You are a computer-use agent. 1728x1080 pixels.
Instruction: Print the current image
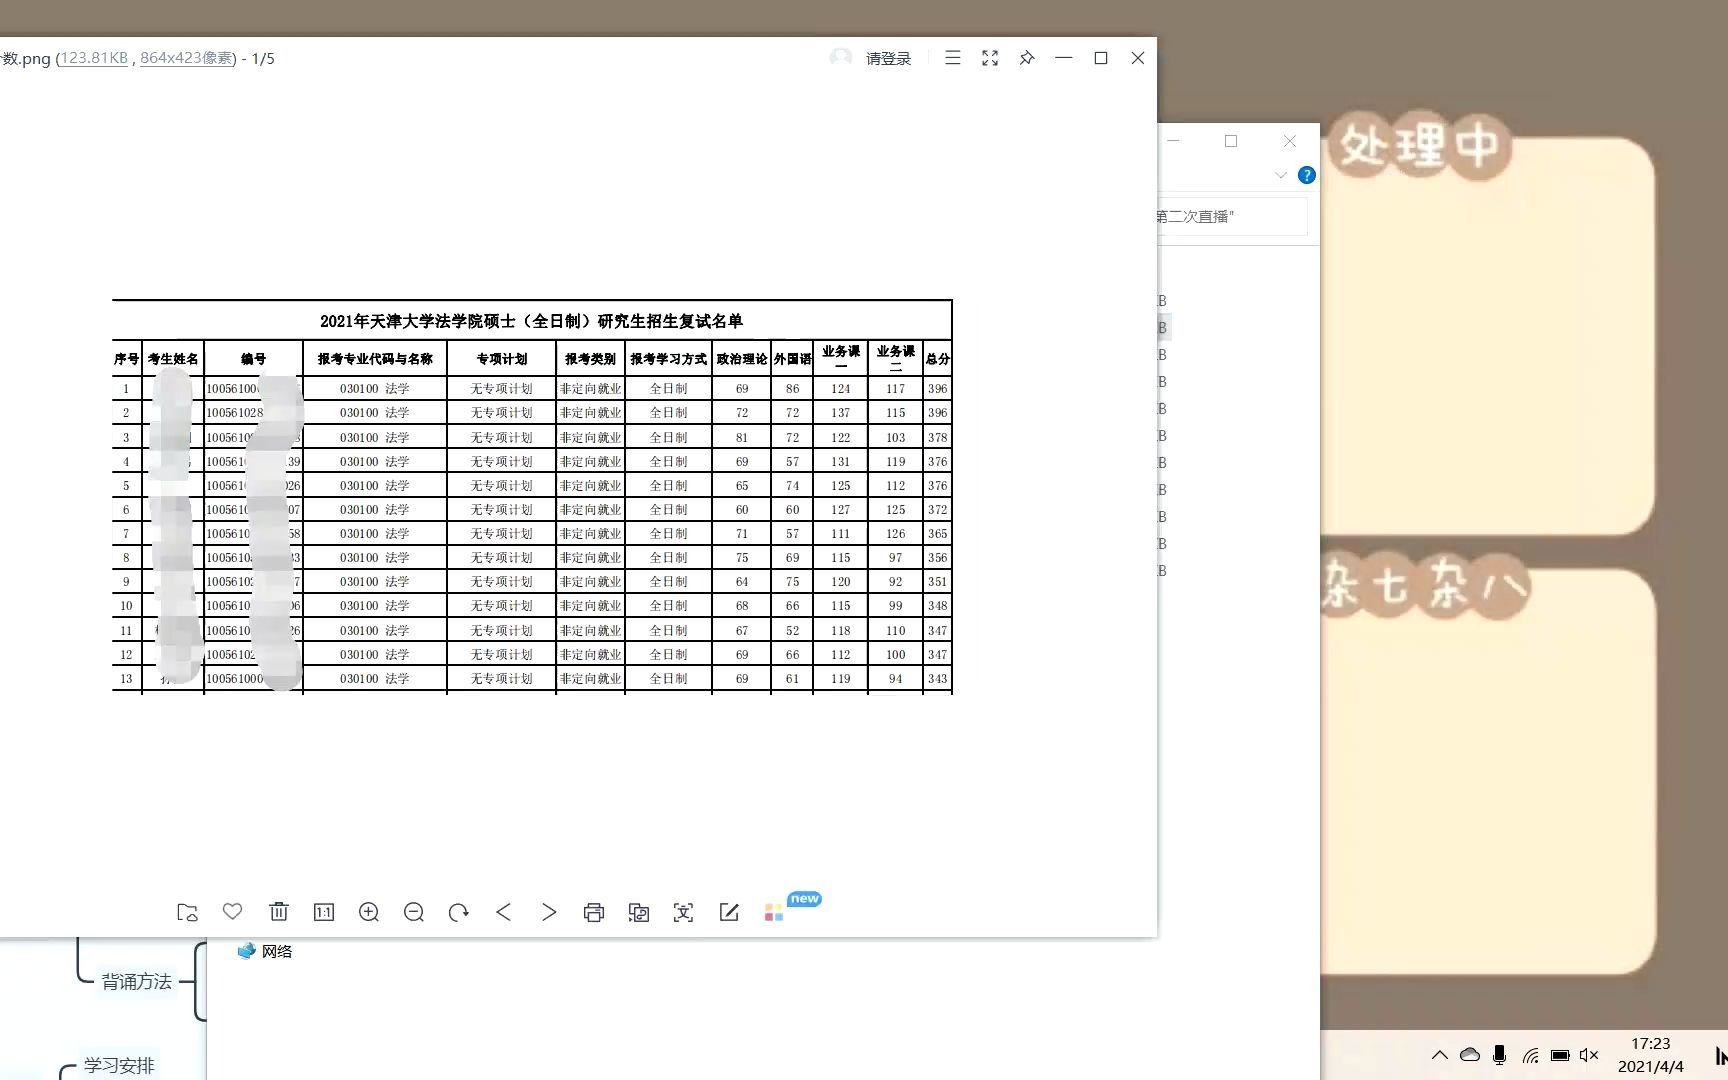coord(594,912)
